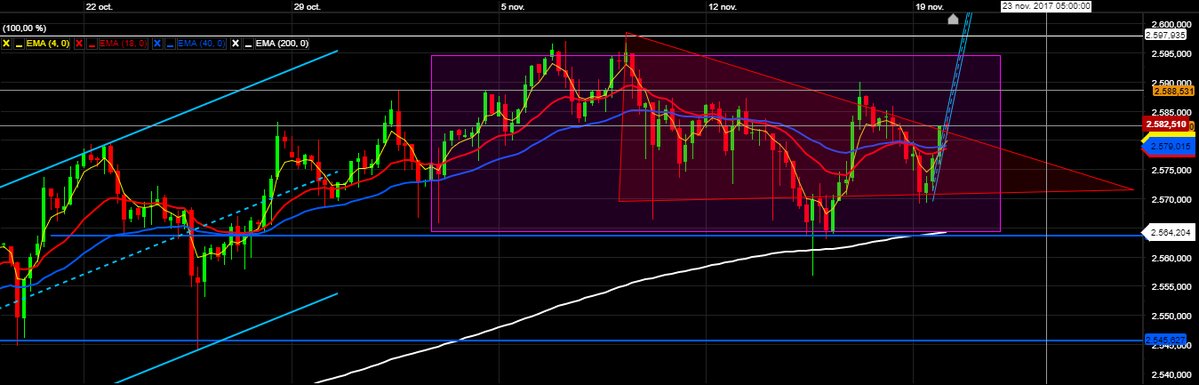Select the 23 nov. 2017 05:00:00 crosshair label
This screenshot has width=1199, height=385.
pos(1046,6)
